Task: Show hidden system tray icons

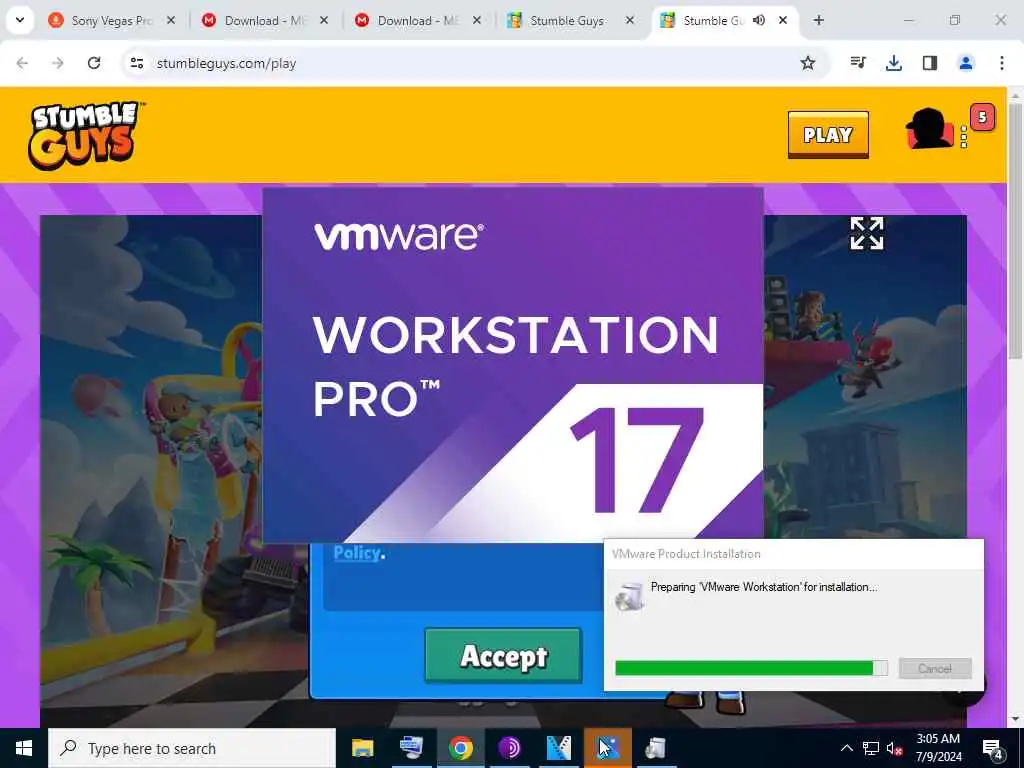Action: pyautogui.click(x=846, y=748)
